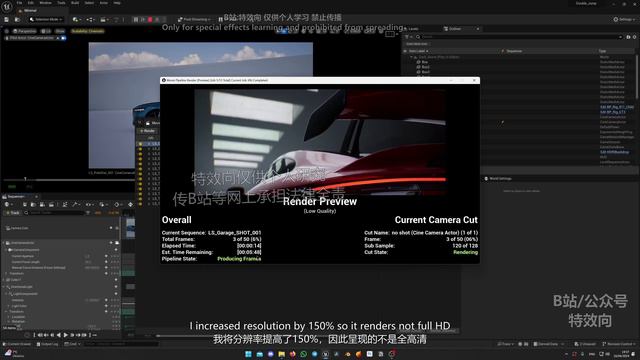
Task: Click the Play forward button in Sequencer
Action: (x=65, y=335)
